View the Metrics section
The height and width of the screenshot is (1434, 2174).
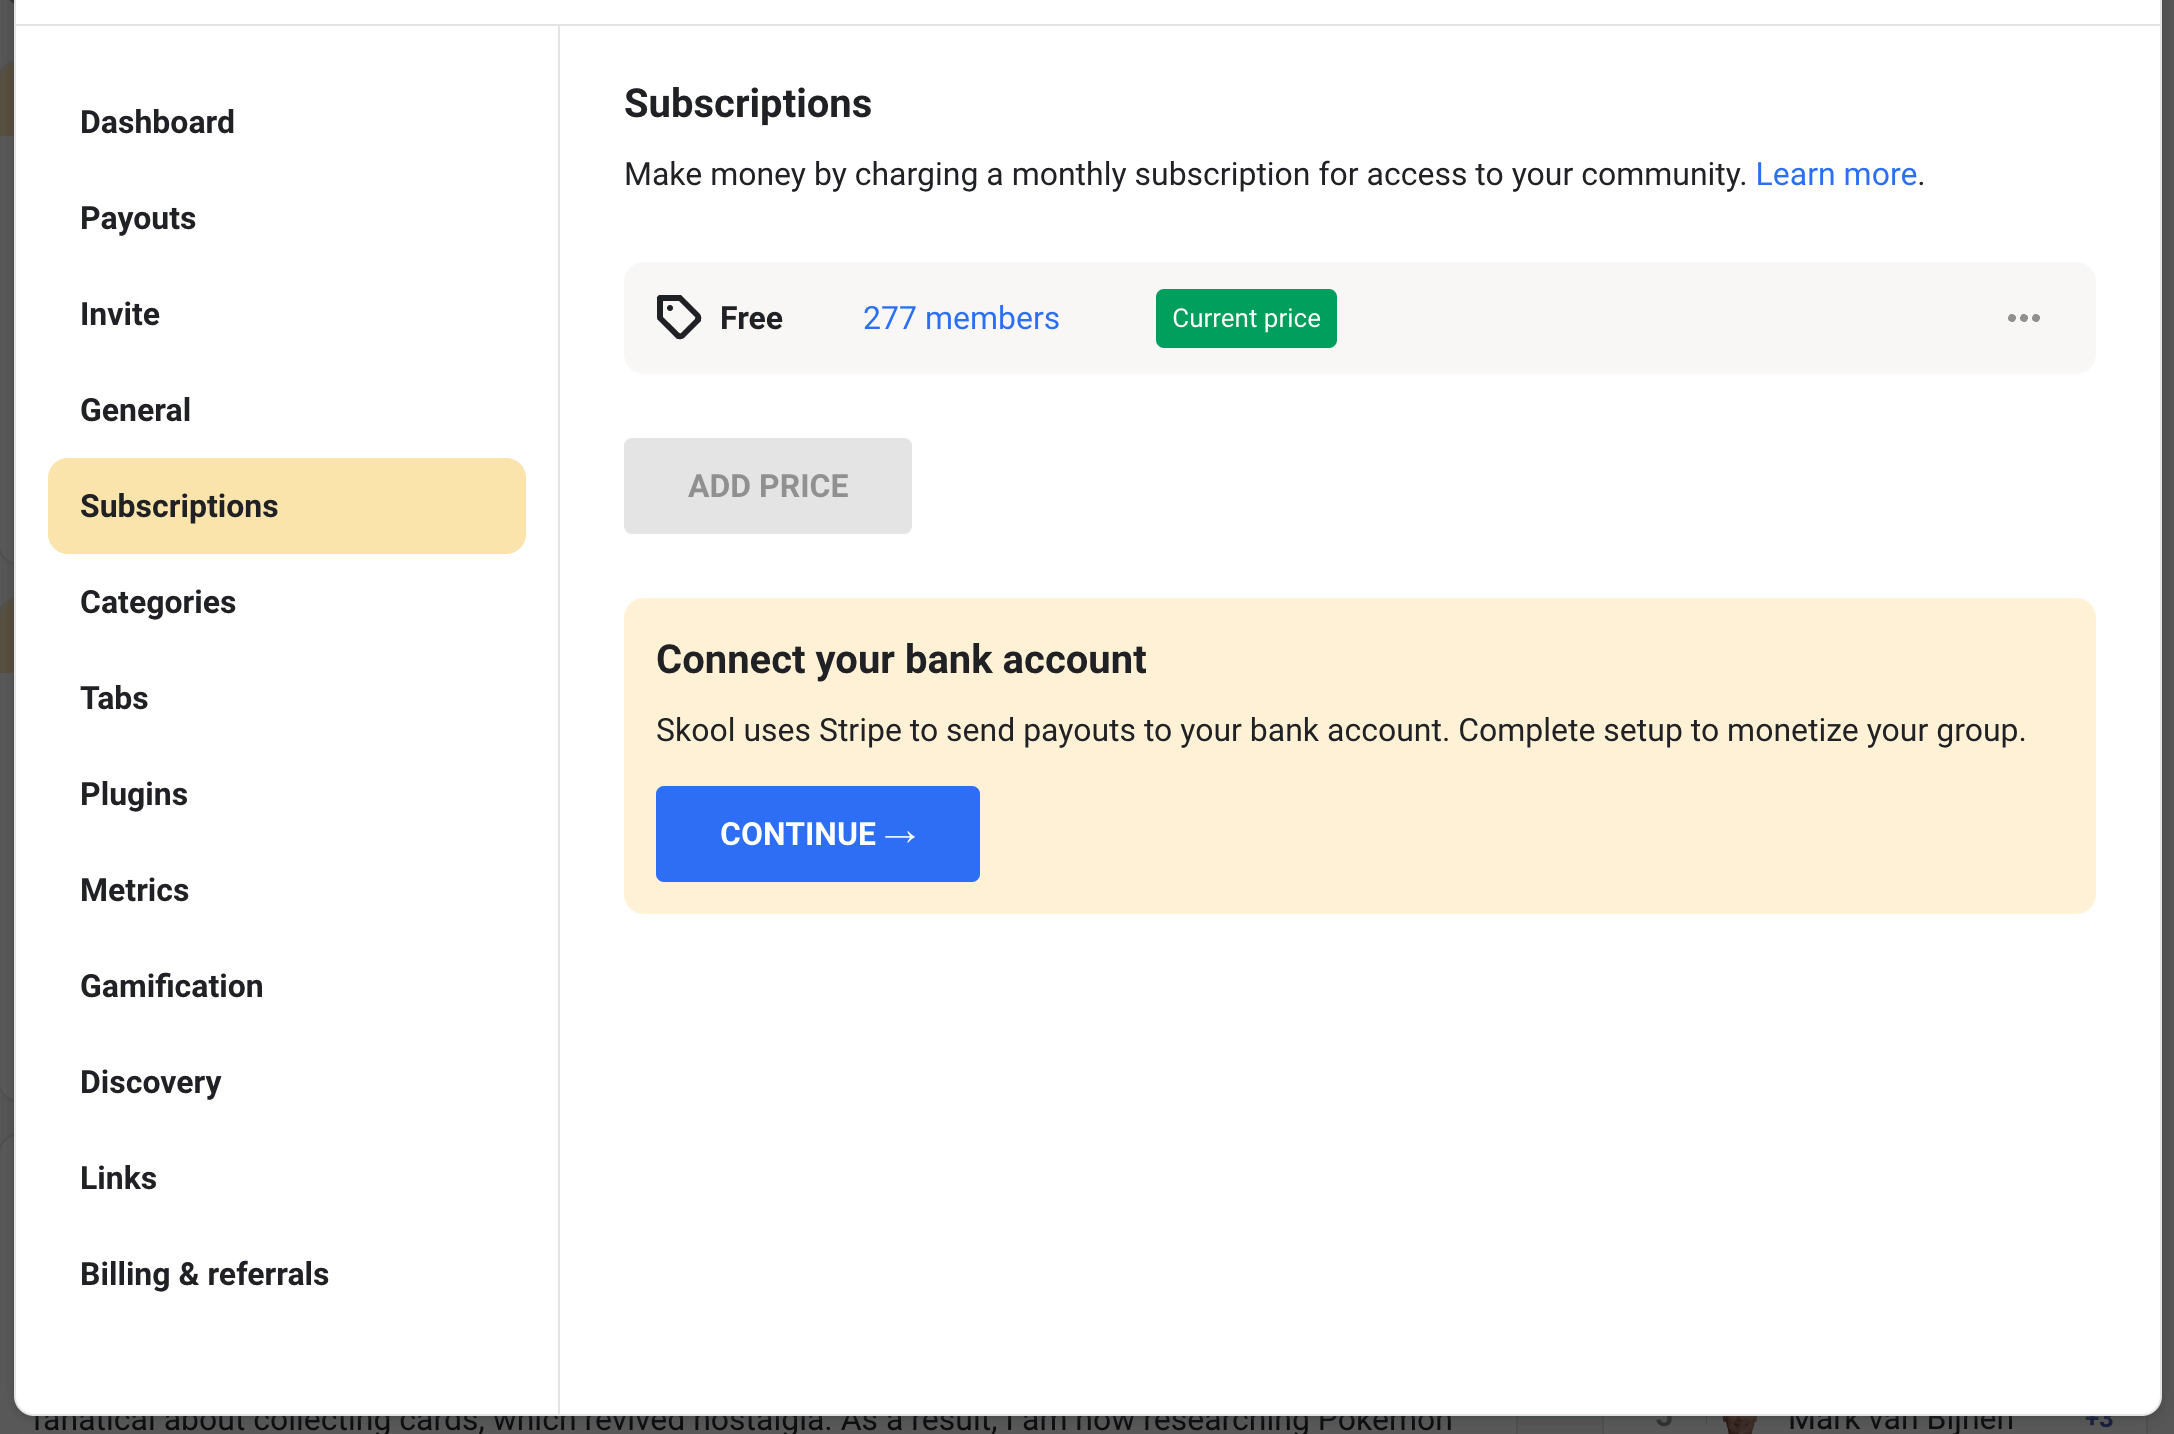coord(134,890)
